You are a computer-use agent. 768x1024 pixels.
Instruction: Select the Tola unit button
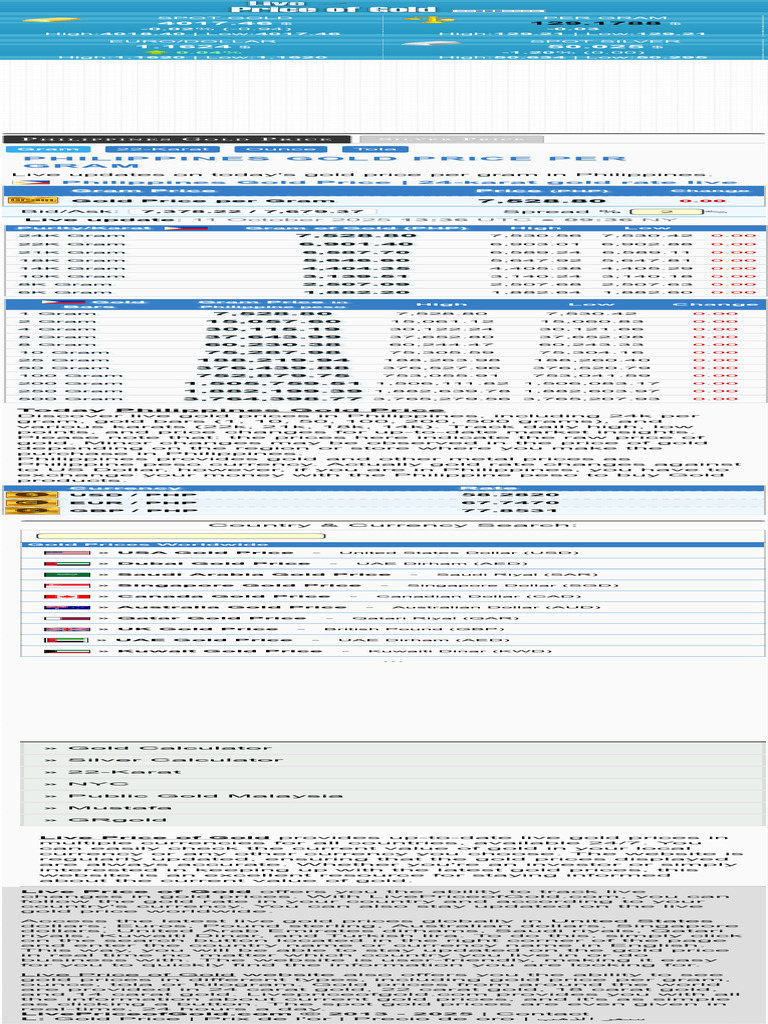tap(375, 149)
